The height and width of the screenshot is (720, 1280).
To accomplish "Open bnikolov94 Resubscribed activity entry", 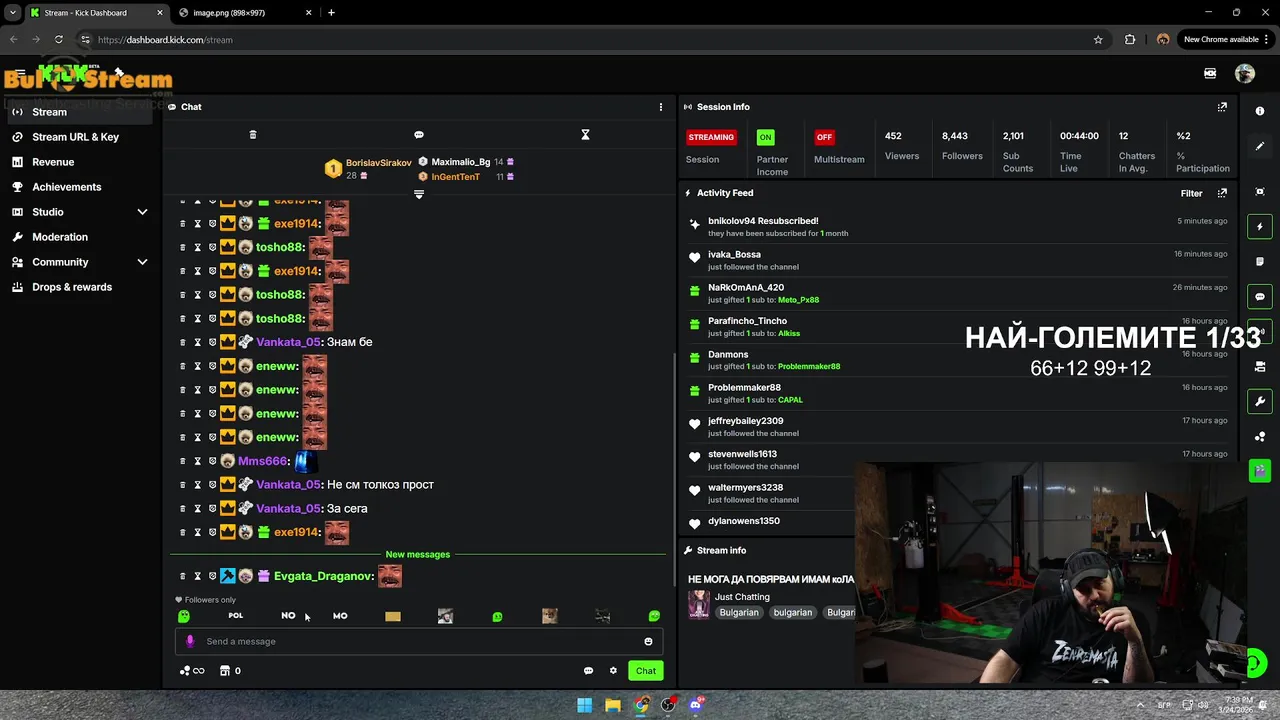I will click(957, 227).
